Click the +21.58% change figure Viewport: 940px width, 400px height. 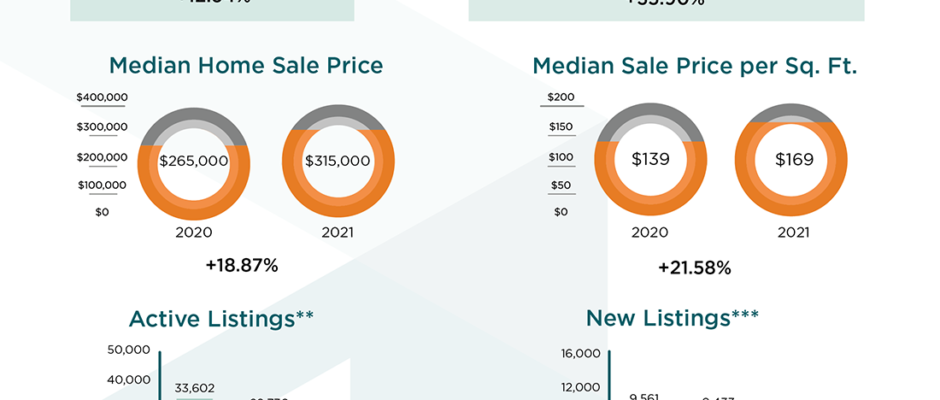[x=695, y=268]
